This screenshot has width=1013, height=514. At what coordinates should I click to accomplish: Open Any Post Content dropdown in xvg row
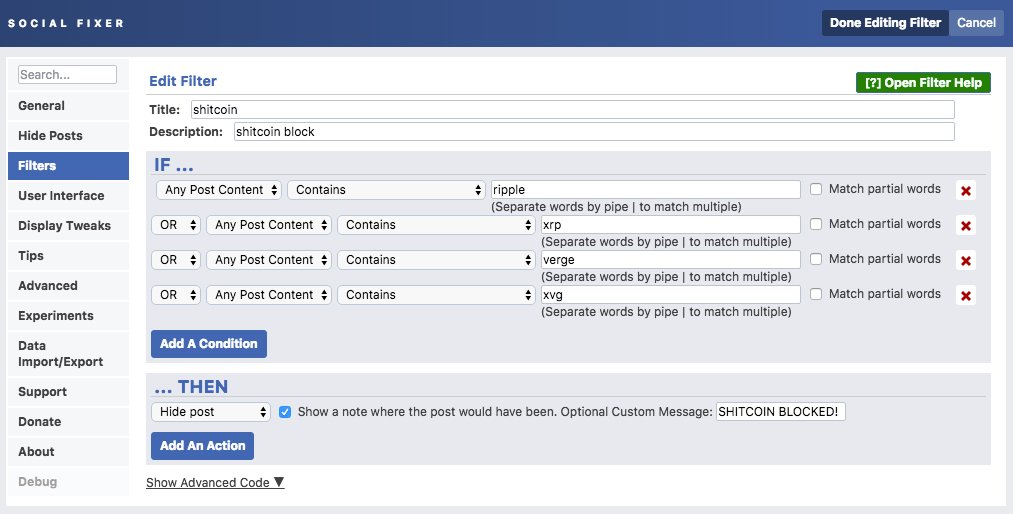coord(269,294)
